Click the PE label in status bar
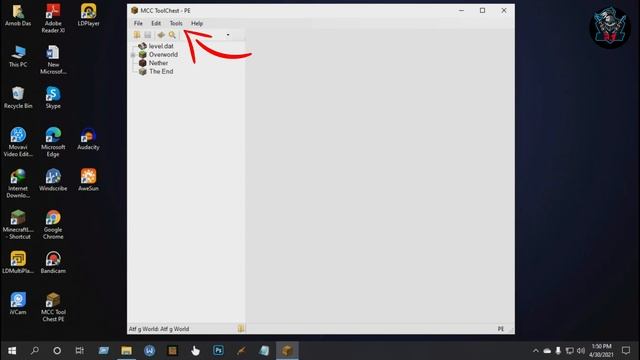This screenshot has width=640, height=360. pyautogui.click(x=501, y=329)
